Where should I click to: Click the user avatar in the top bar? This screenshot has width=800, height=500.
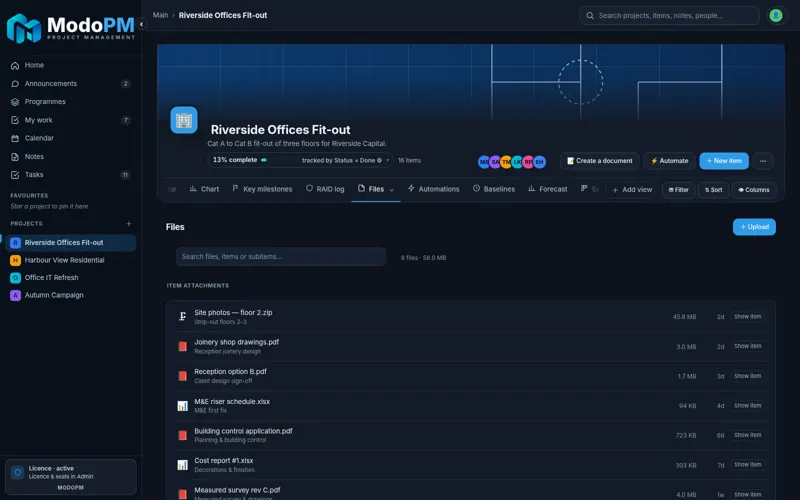776,15
